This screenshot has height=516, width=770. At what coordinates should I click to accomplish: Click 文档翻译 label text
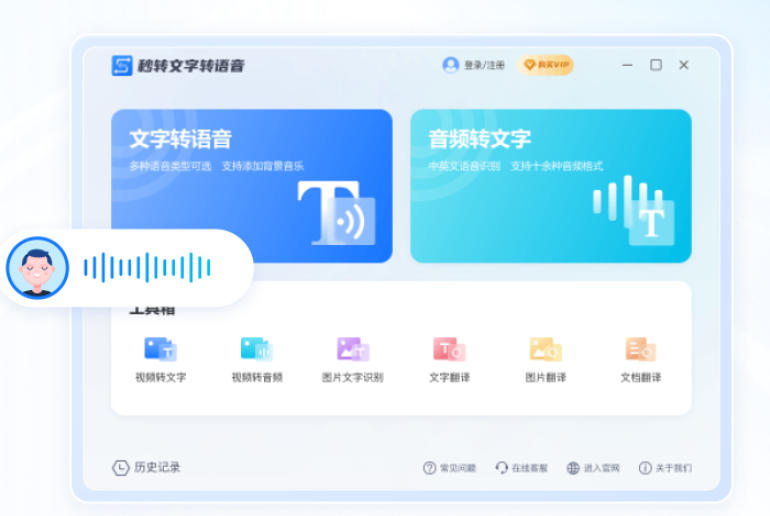coord(641,377)
